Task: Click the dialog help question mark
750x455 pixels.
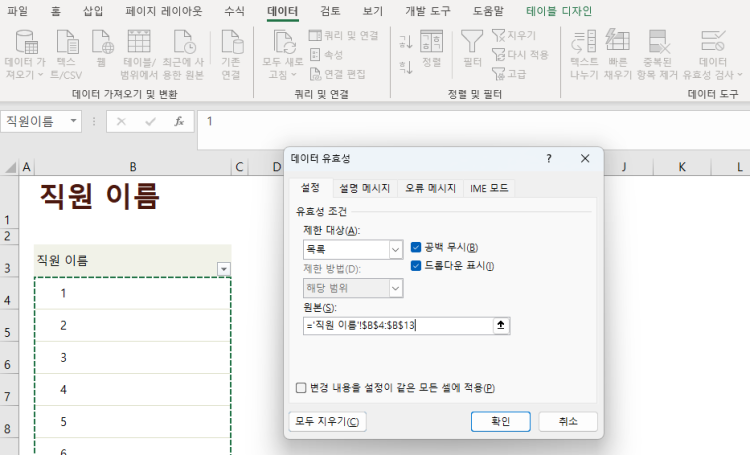Action: [549, 158]
